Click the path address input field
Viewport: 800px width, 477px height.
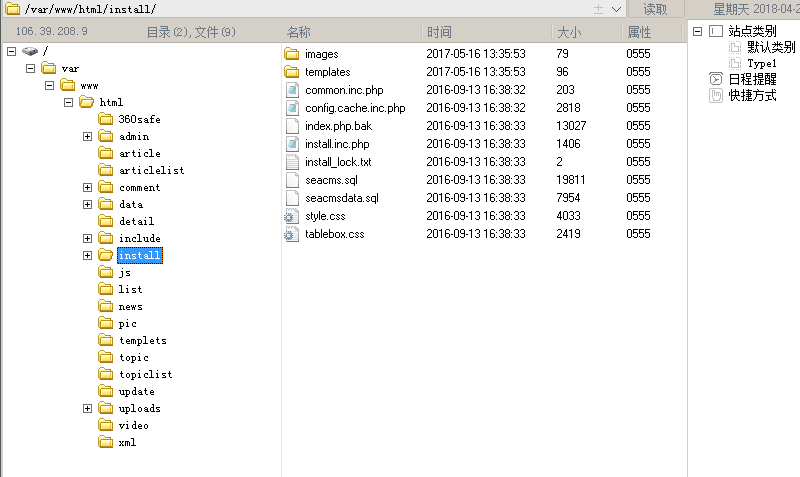coord(300,9)
